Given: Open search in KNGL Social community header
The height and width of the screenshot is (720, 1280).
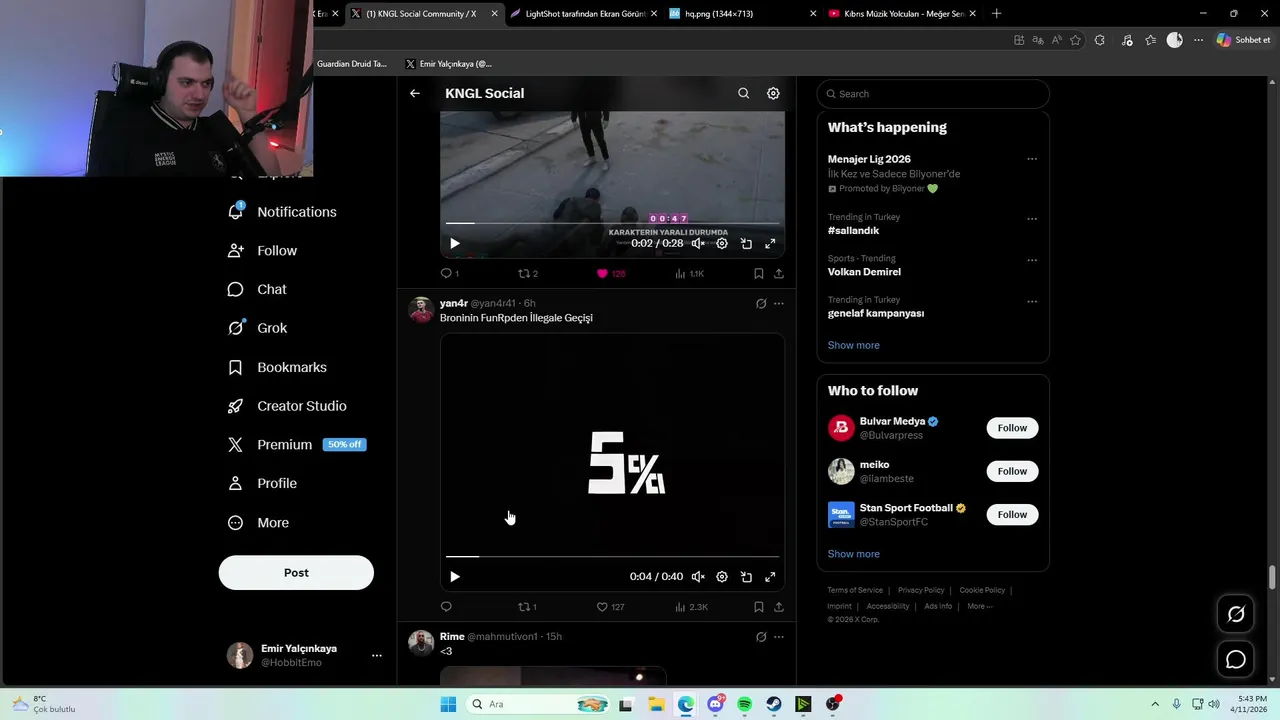Looking at the screenshot, I should click(x=743, y=93).
